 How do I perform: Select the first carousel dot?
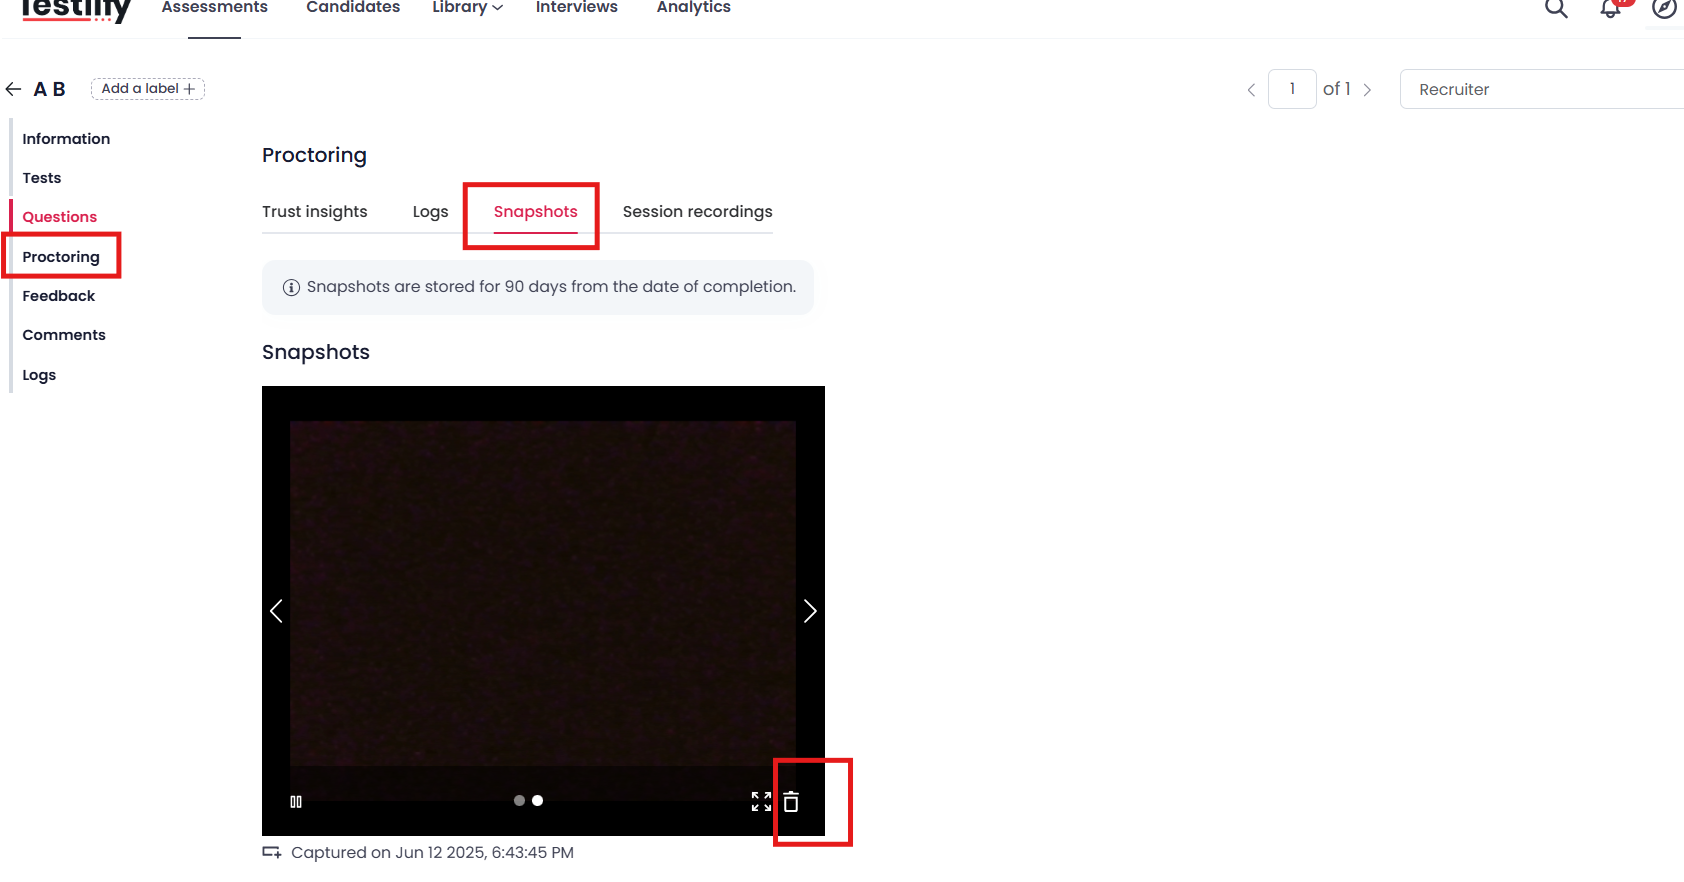tap(519, 801)
